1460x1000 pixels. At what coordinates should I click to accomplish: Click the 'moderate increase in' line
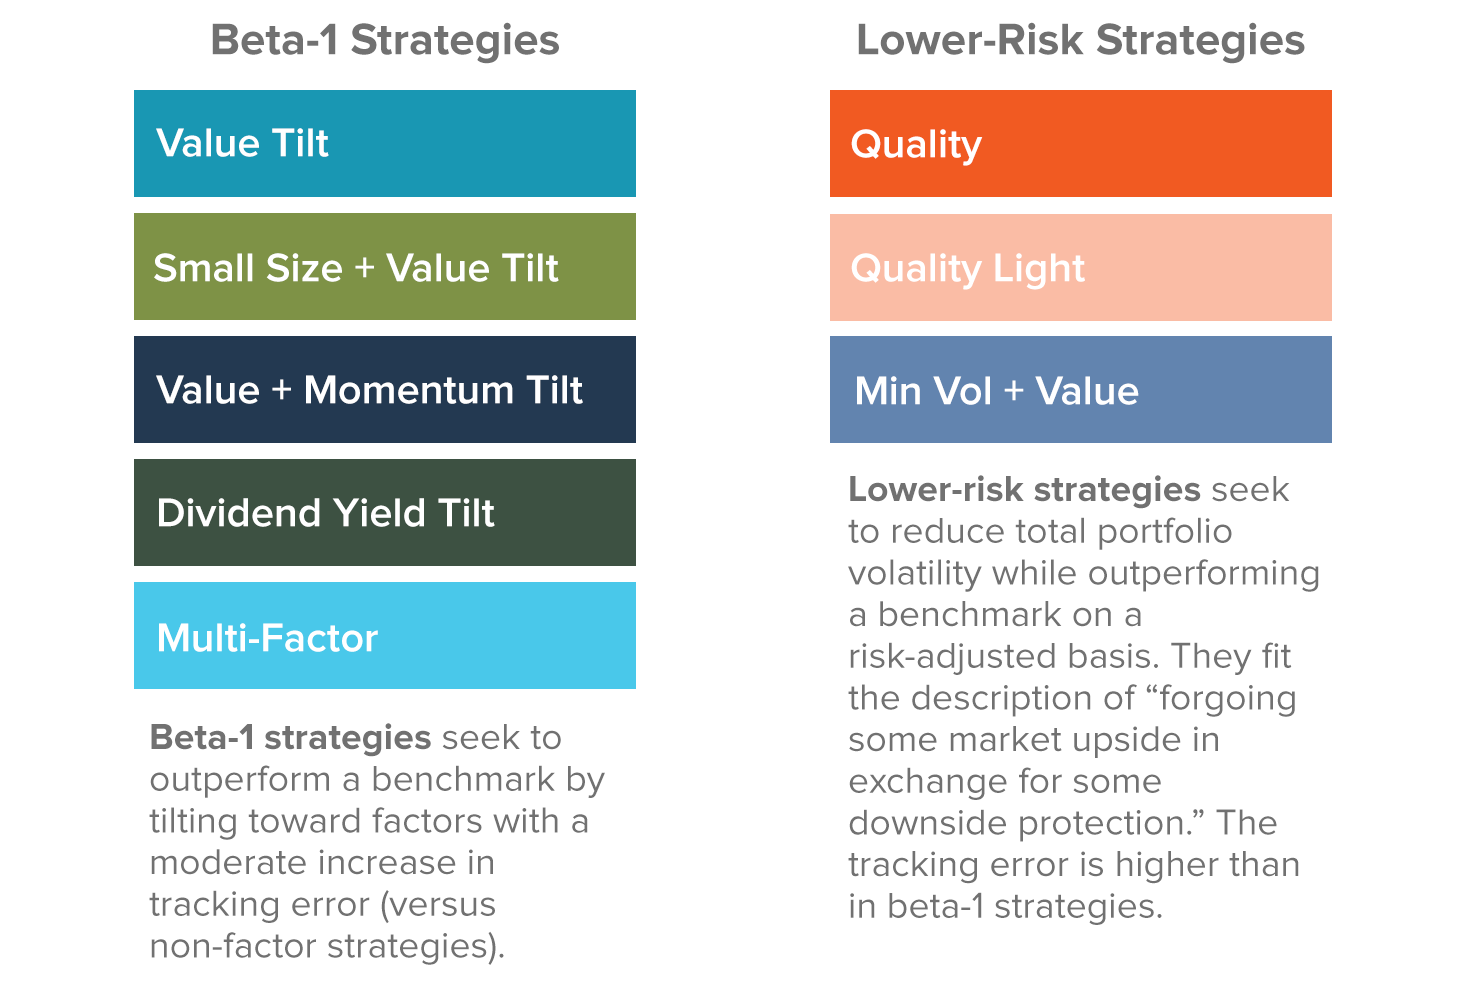322,862
